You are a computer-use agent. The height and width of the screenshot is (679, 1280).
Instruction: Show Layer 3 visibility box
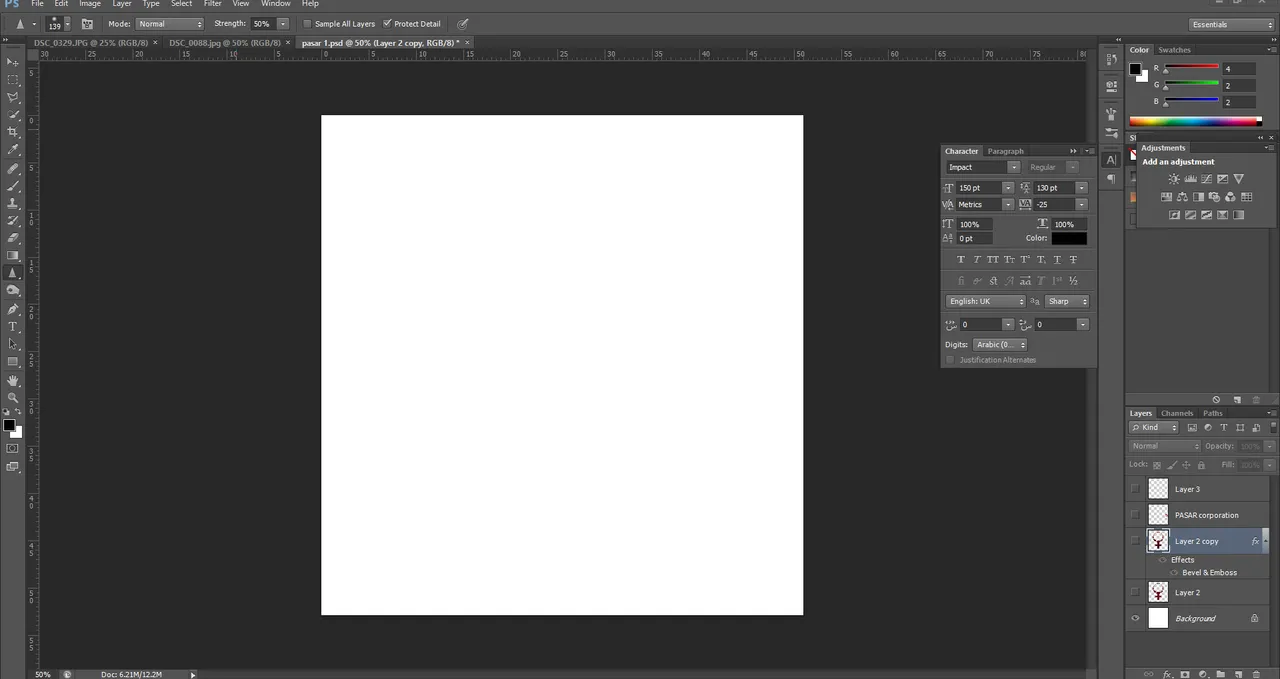1135,489
